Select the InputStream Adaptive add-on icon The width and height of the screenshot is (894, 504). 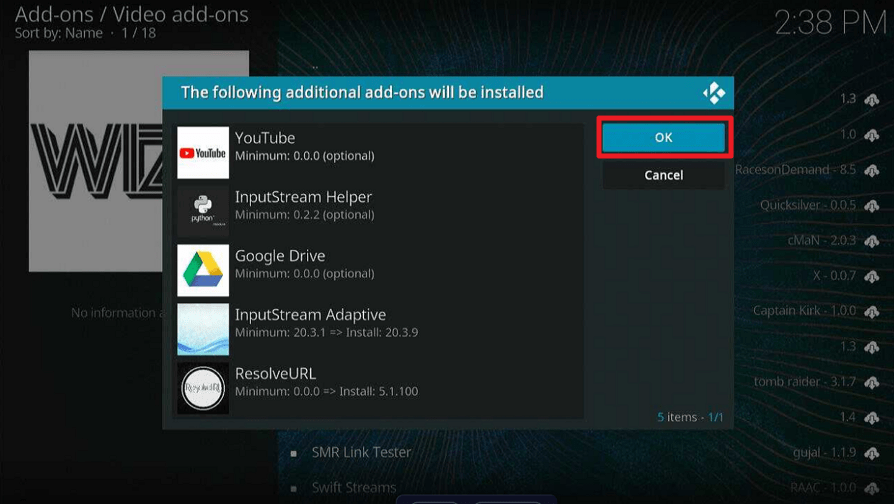coord(203,330)
